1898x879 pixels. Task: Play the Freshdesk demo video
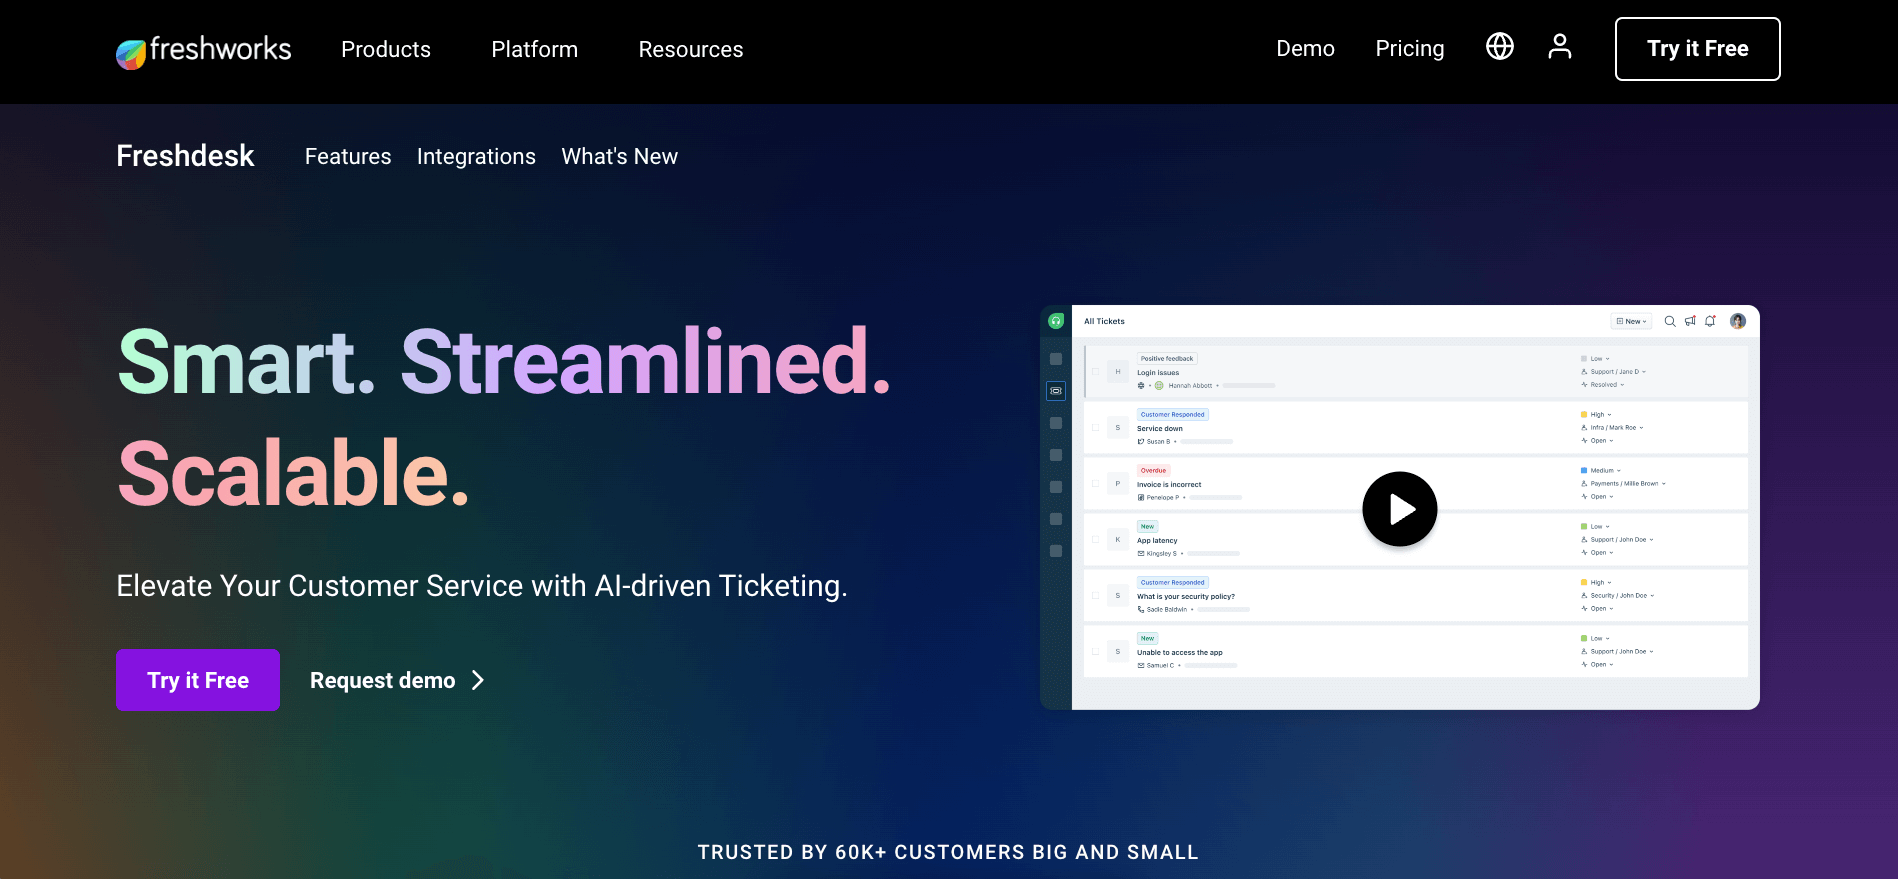pos(1400,509)
